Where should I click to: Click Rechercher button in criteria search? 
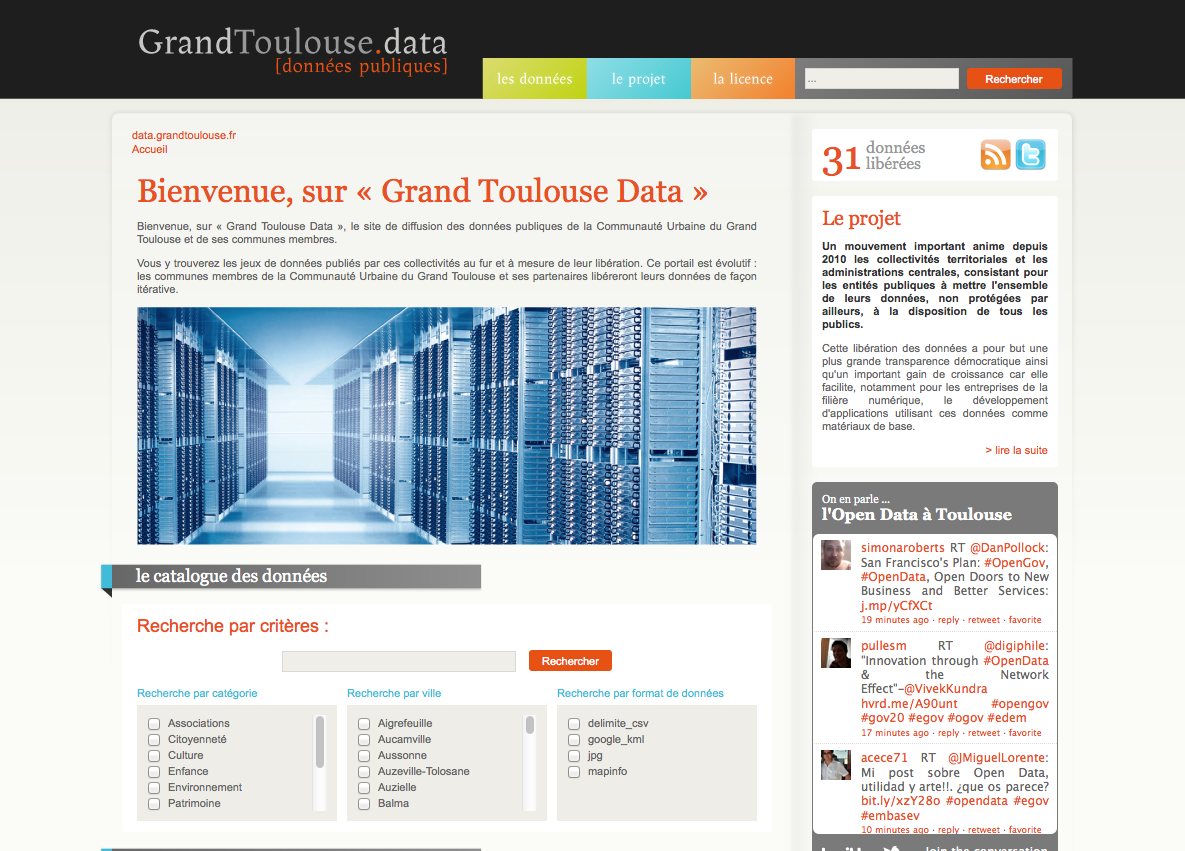[570, 661]
